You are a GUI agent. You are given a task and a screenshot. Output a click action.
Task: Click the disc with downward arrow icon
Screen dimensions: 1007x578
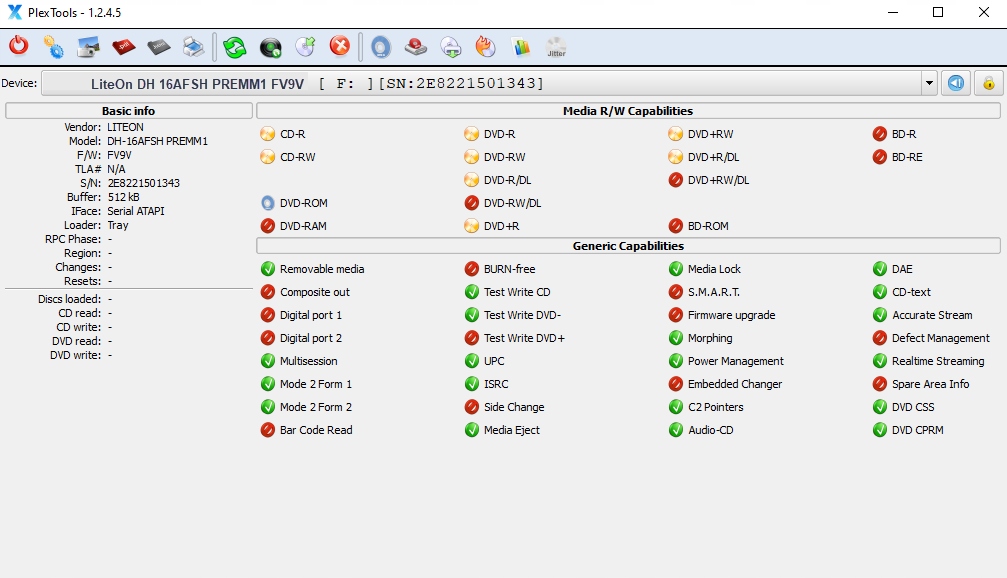point(451,47)
